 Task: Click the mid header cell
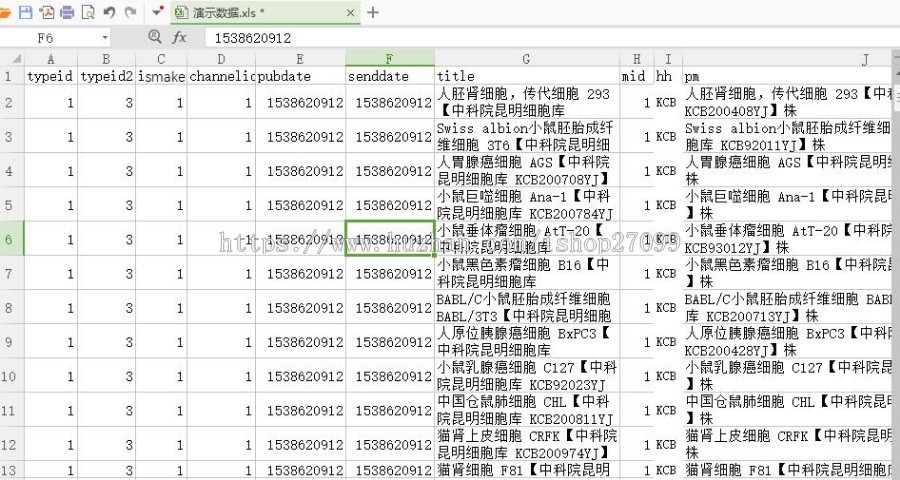637,76
